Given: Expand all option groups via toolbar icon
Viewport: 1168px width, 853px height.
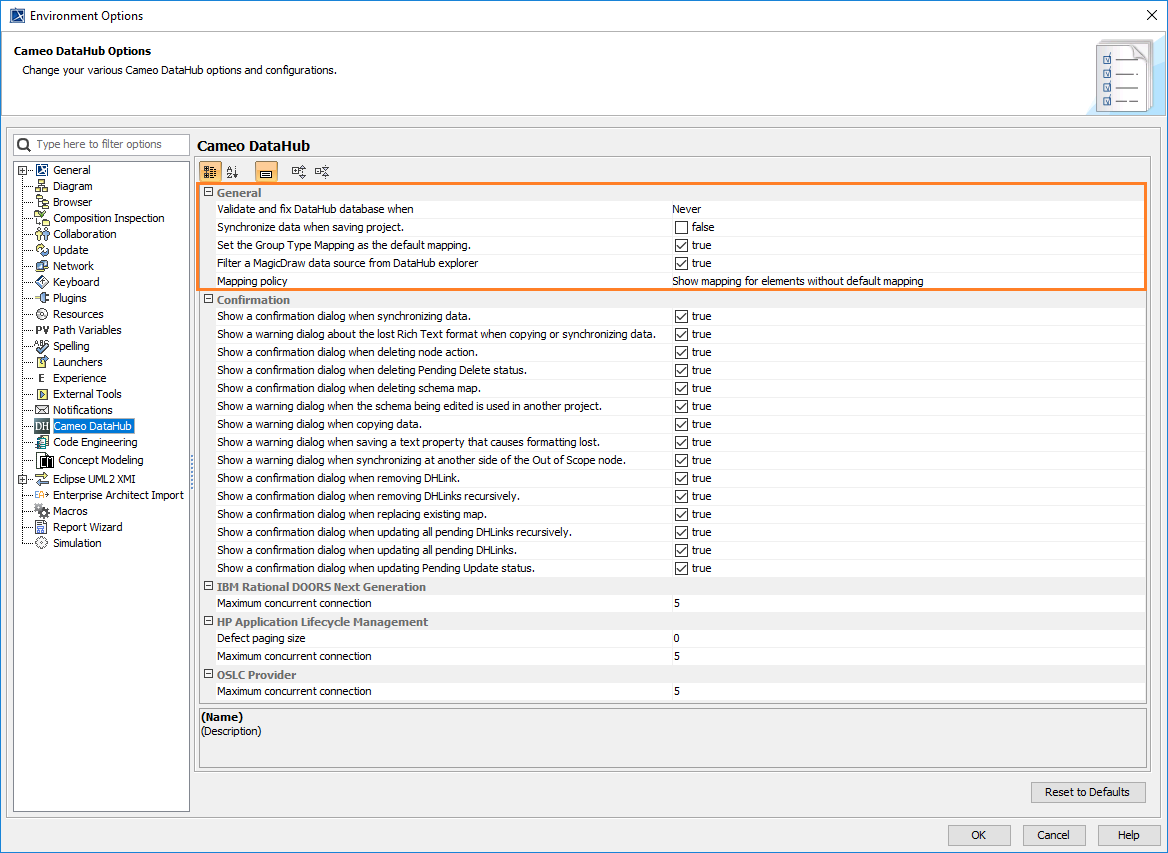Looking at the screenshot, I should pyautogui.click(x=297, y=171).
